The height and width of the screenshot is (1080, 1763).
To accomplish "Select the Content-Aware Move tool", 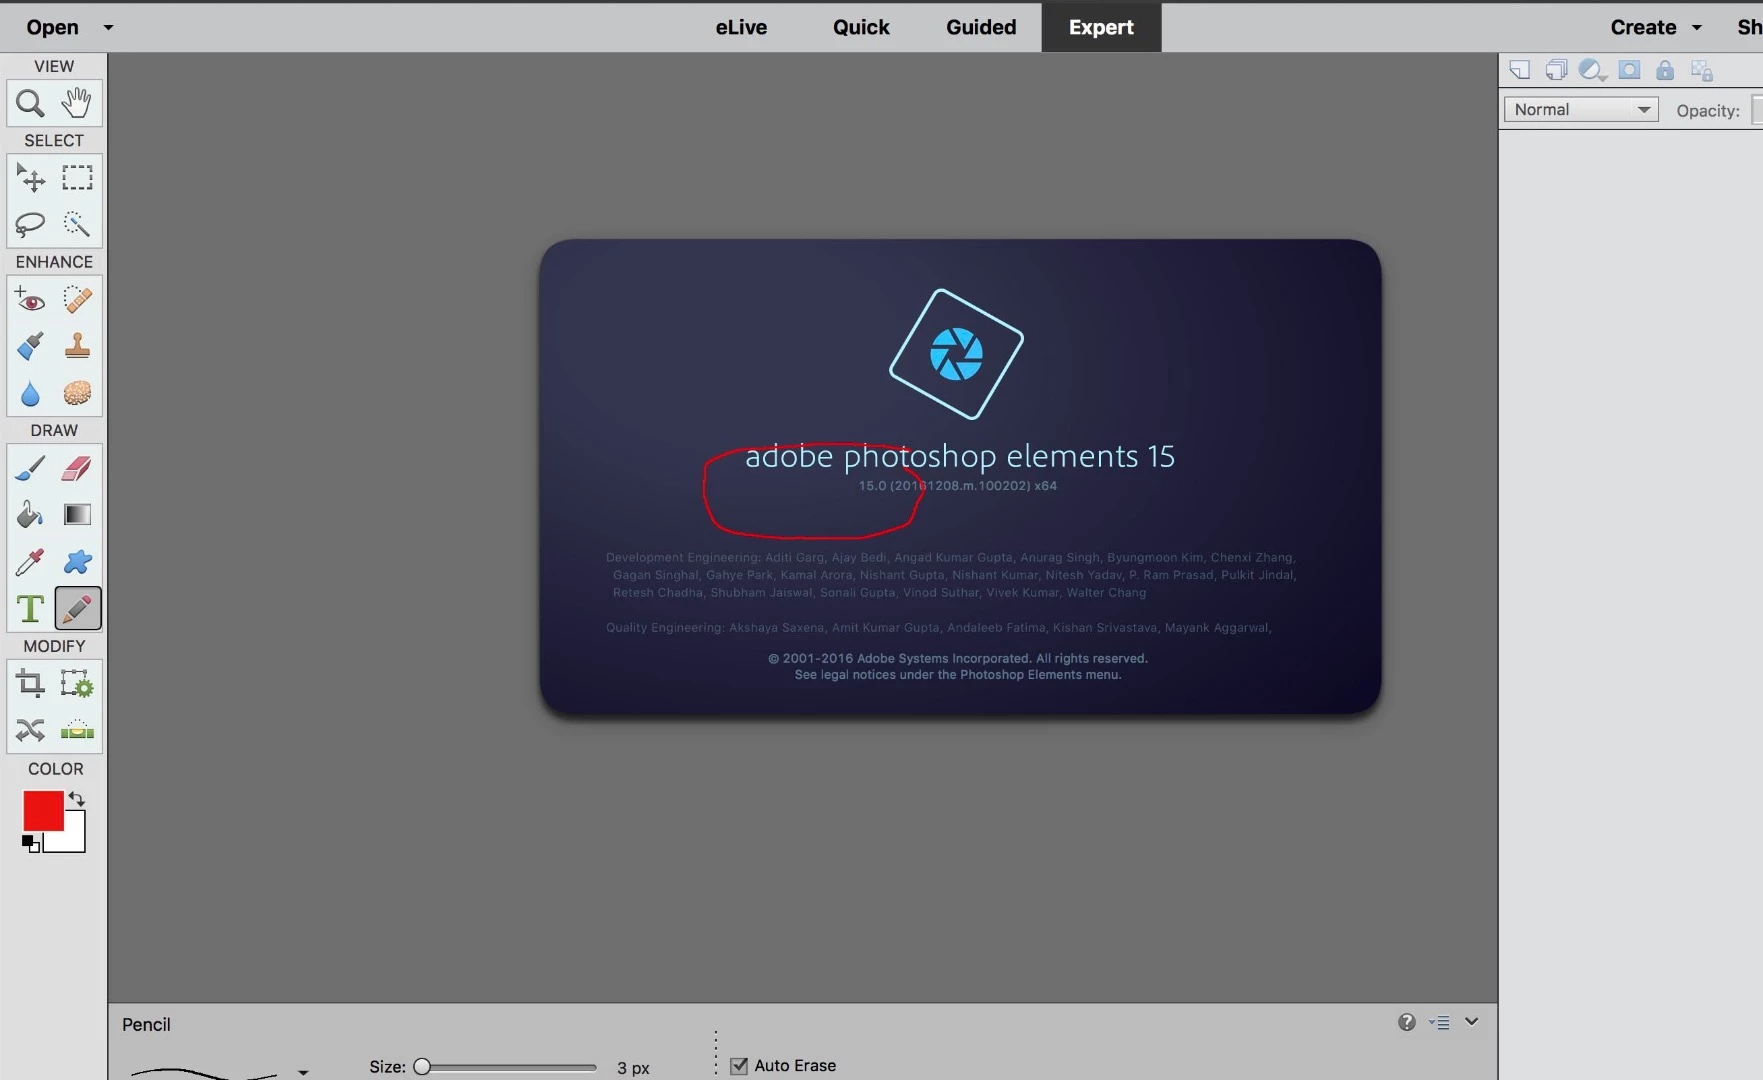I will pos(30,731).
